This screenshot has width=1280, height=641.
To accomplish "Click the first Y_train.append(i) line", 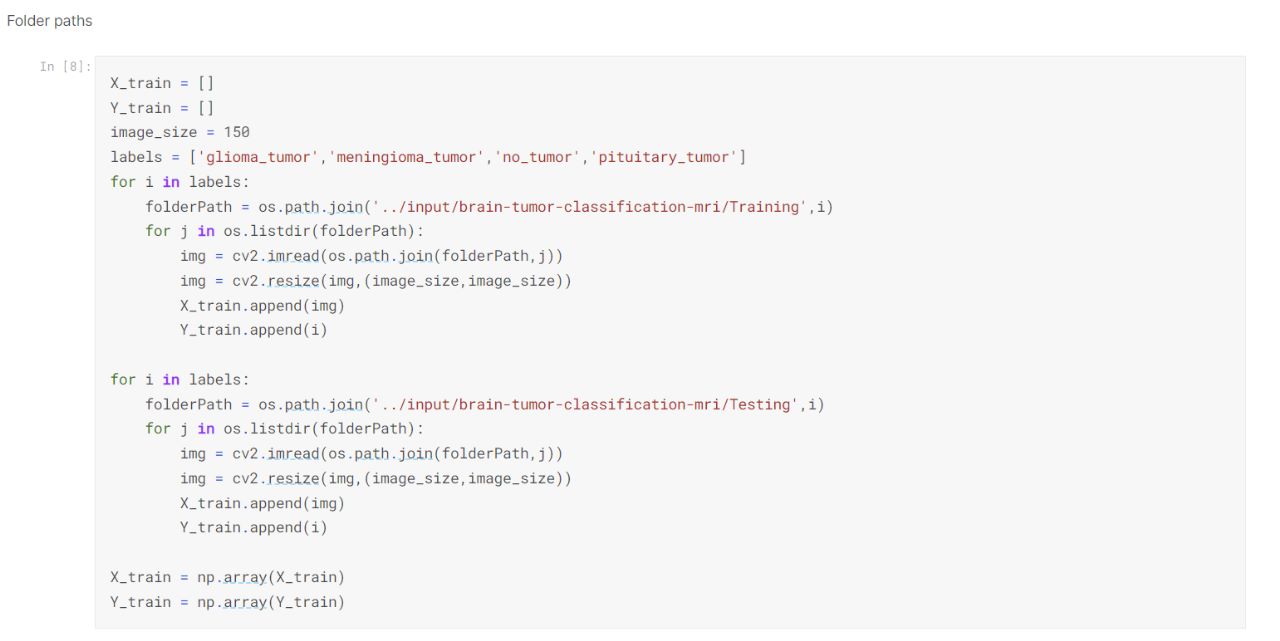I will [254, 330].
